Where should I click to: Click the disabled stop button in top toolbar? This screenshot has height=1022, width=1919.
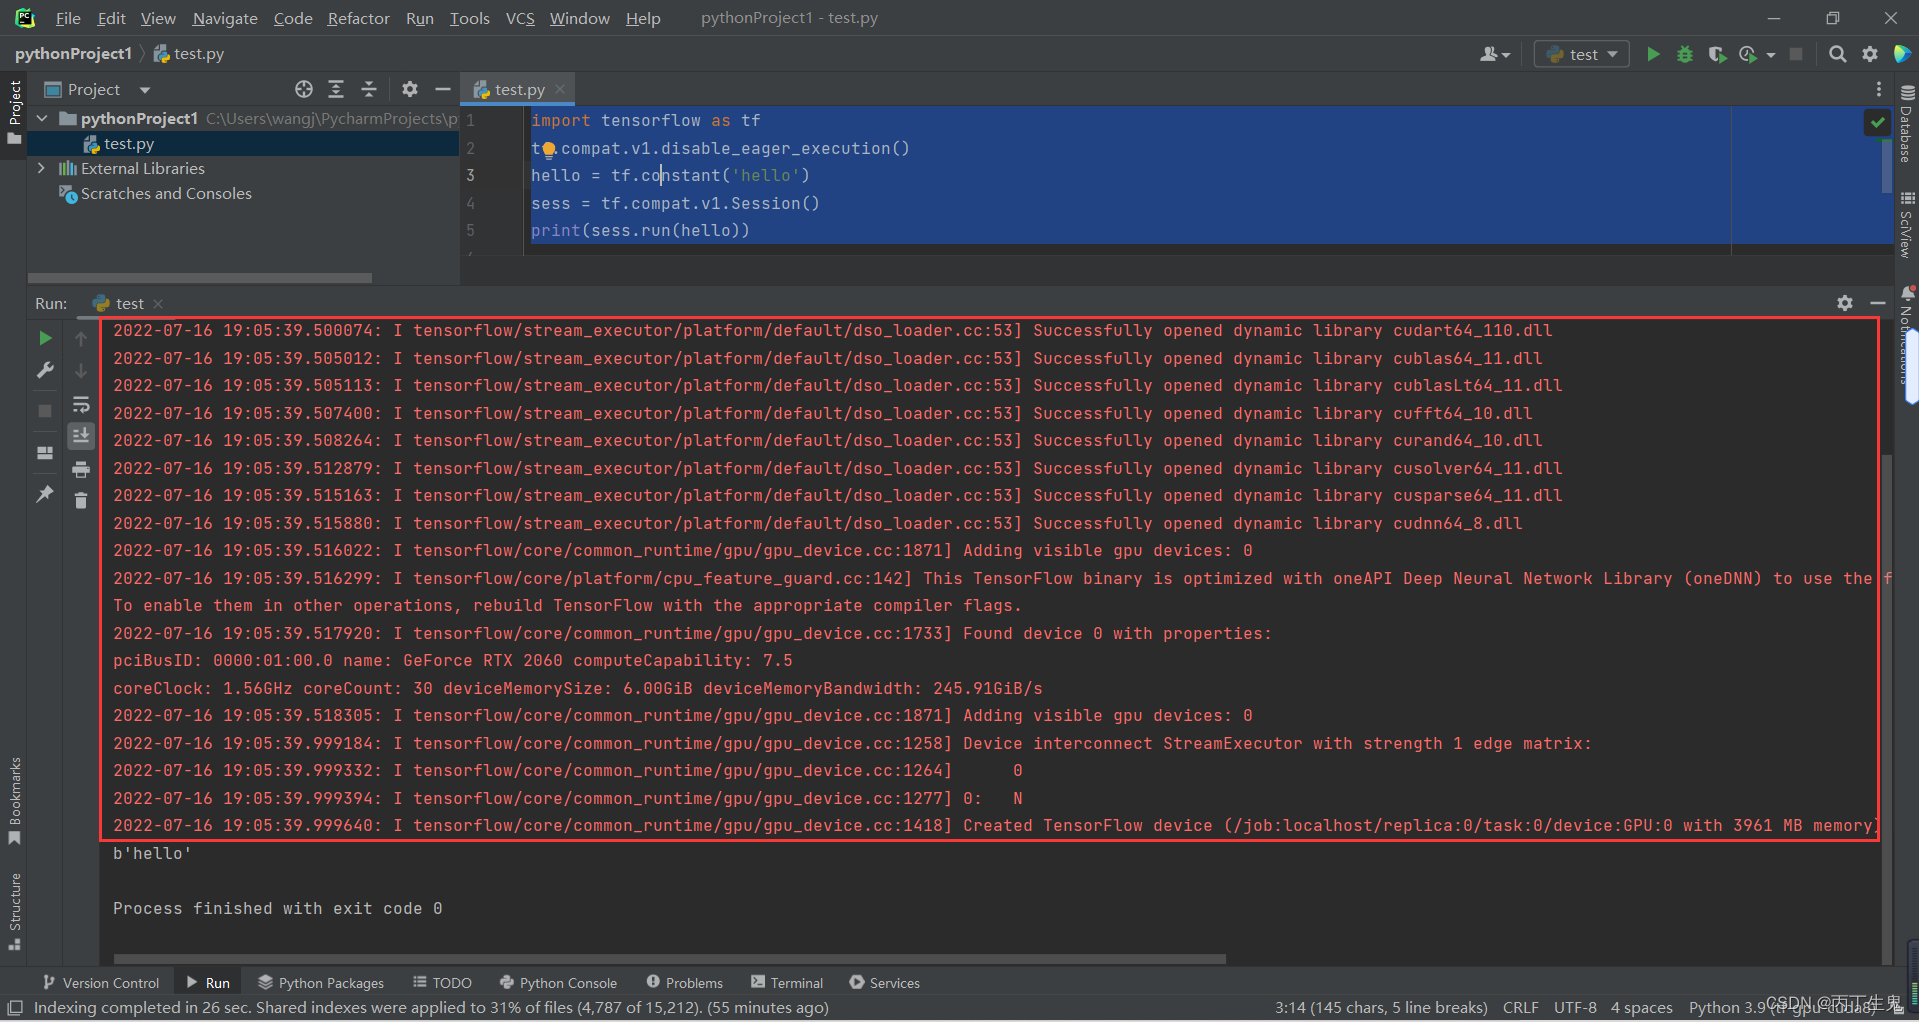pos(1796,54)
